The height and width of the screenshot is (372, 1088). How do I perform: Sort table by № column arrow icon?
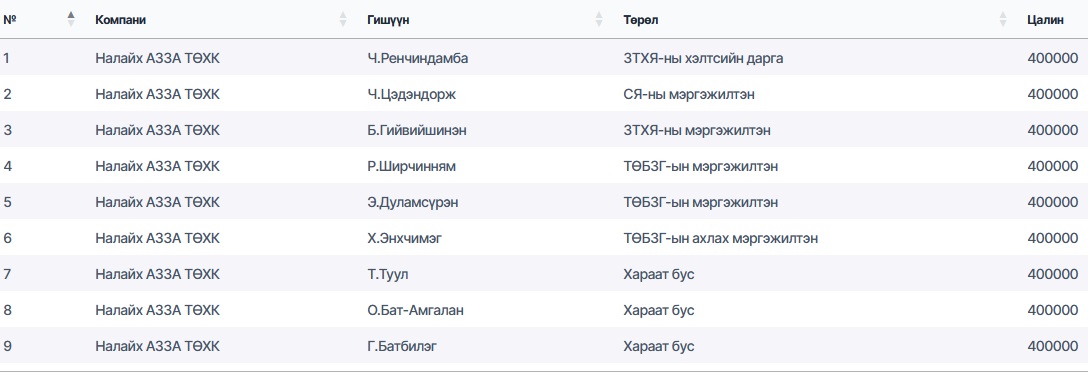pos(71,19)
